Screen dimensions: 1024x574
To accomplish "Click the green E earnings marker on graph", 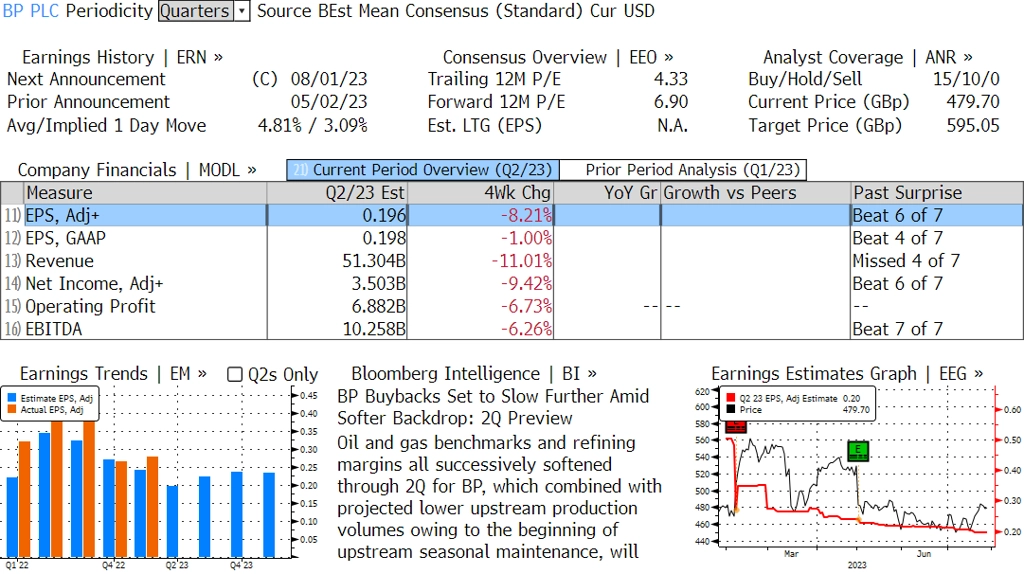I will coord(857,451).
